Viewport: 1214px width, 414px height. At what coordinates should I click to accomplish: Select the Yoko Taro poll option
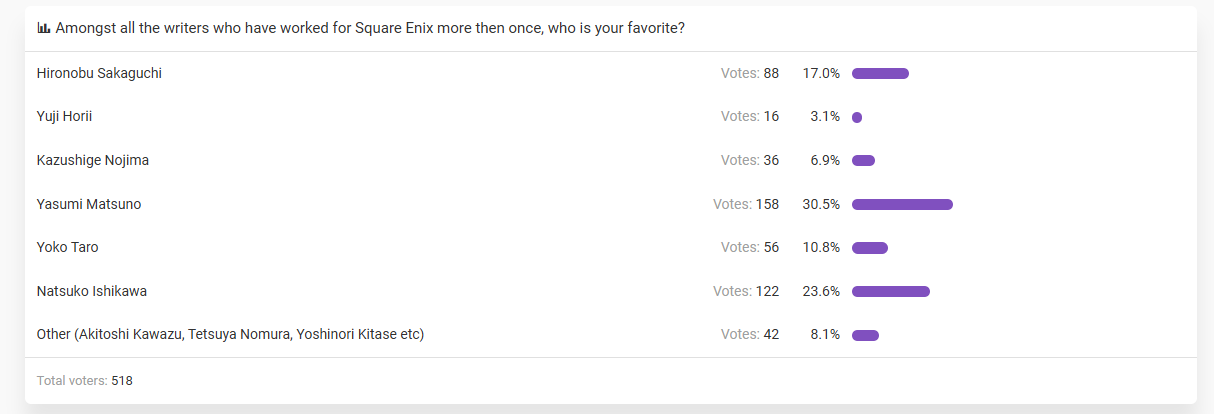click(67, 247)
